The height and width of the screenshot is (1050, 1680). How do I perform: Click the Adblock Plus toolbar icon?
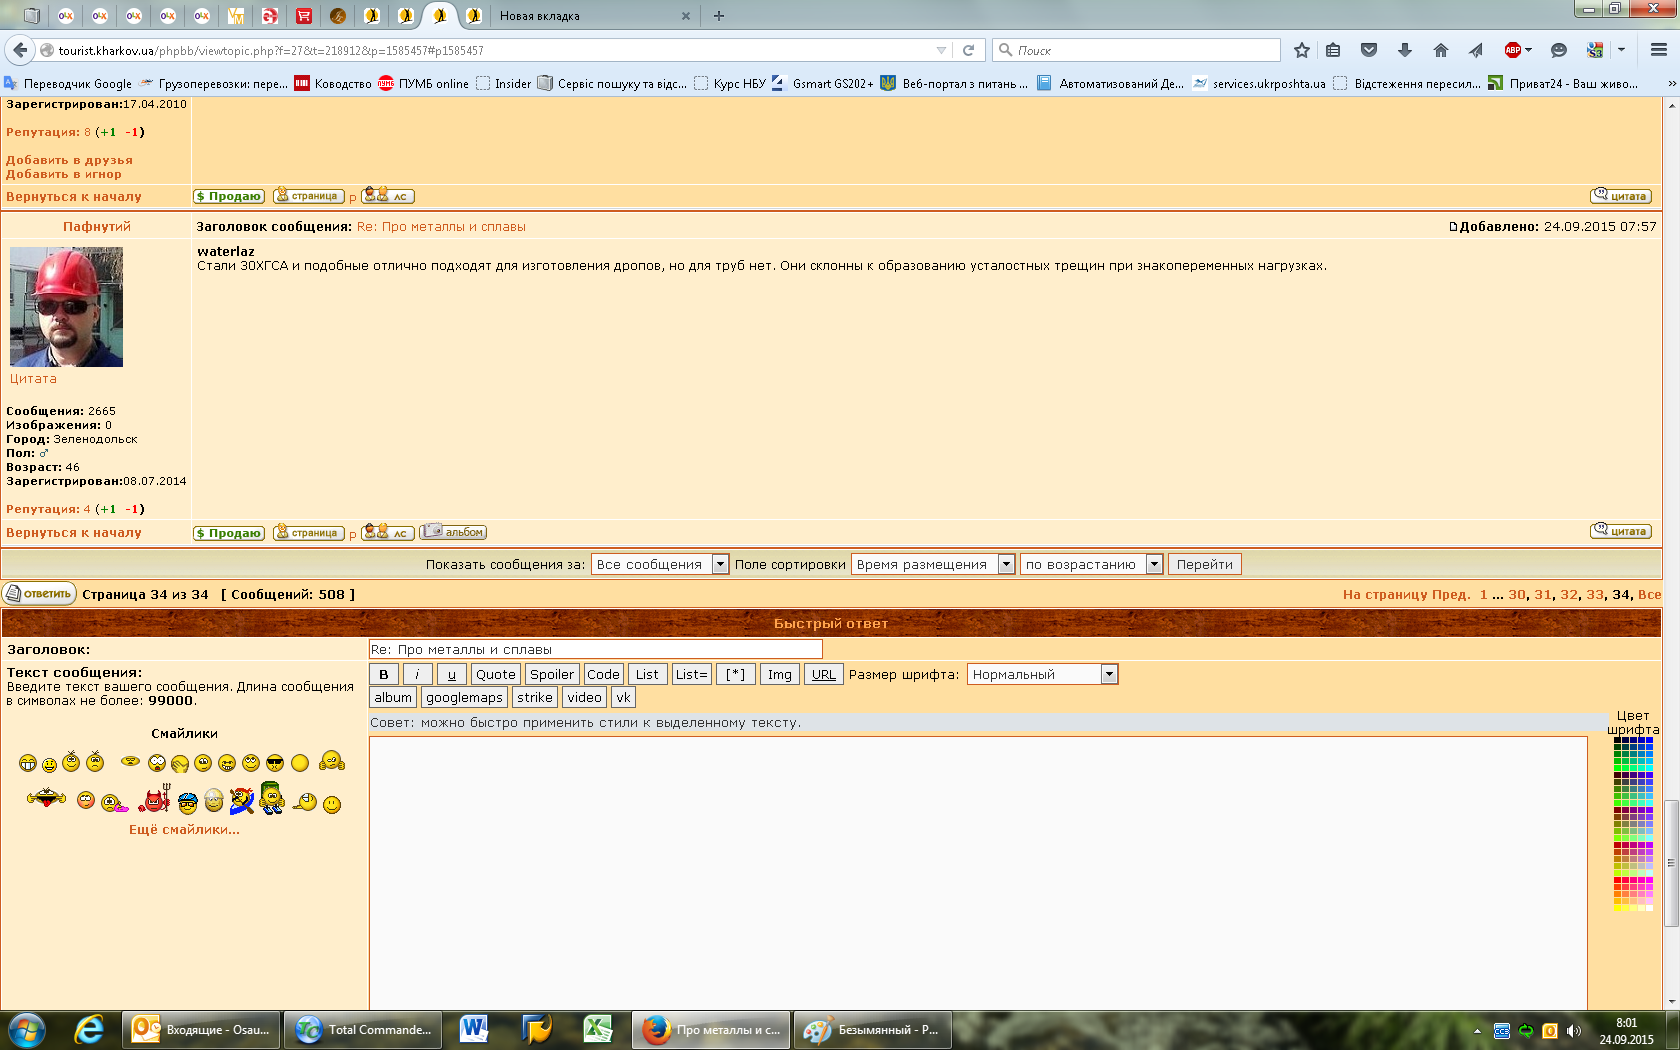(x=1513, y=50)
